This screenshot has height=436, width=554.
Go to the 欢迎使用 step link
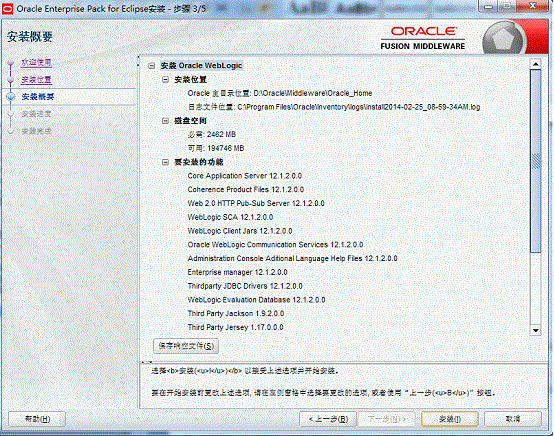coord(36,63)
